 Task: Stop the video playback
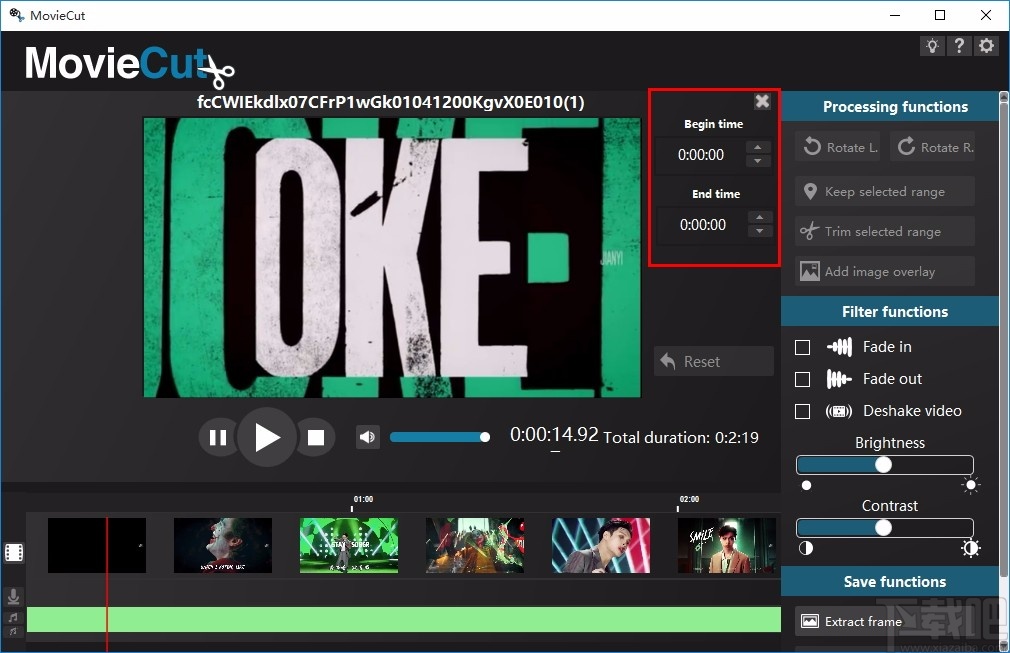click(x=316, y=438)
